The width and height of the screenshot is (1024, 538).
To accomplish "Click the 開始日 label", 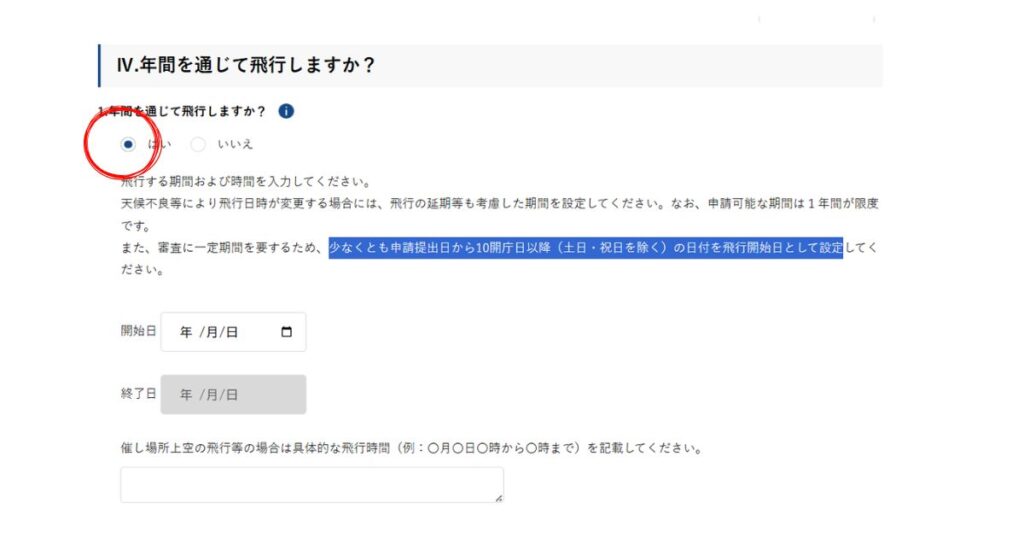I will tap(138, 331).
